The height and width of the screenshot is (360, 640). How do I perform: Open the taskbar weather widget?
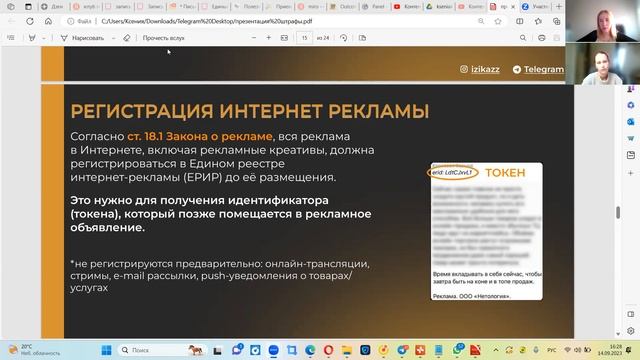34,350
